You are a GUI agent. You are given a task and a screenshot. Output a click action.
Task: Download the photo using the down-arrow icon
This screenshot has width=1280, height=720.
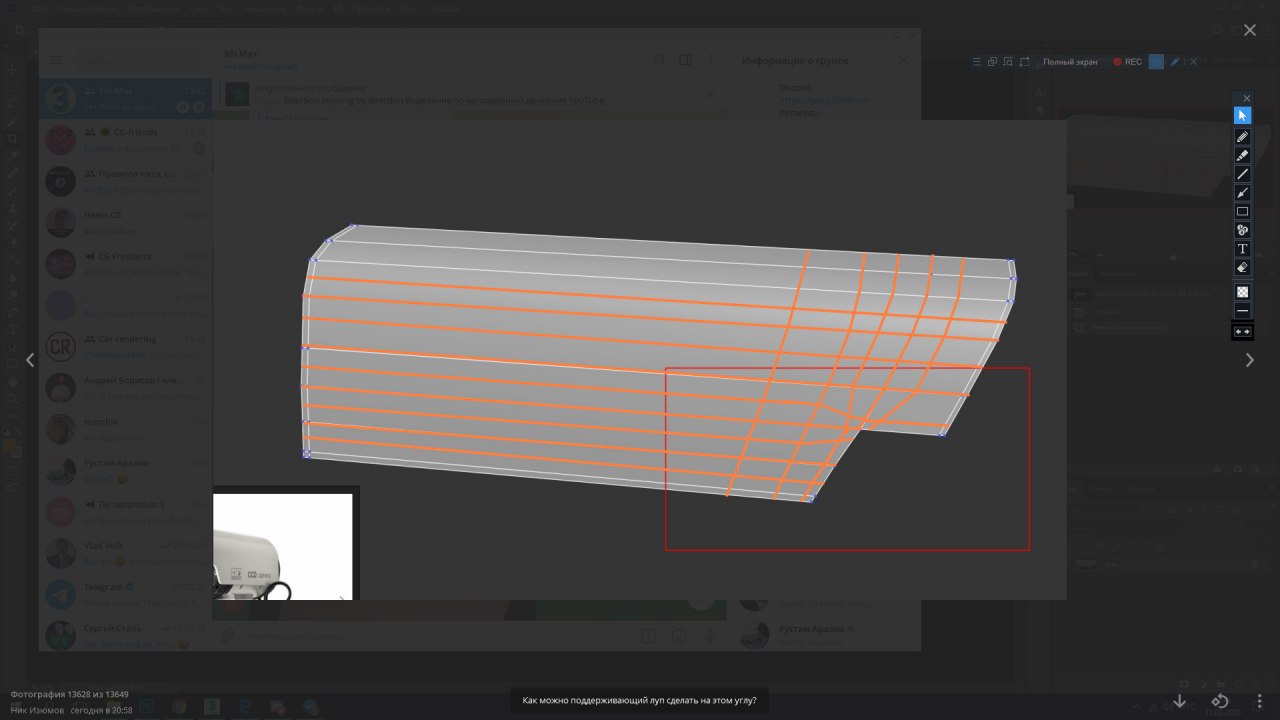(1180, 701)
